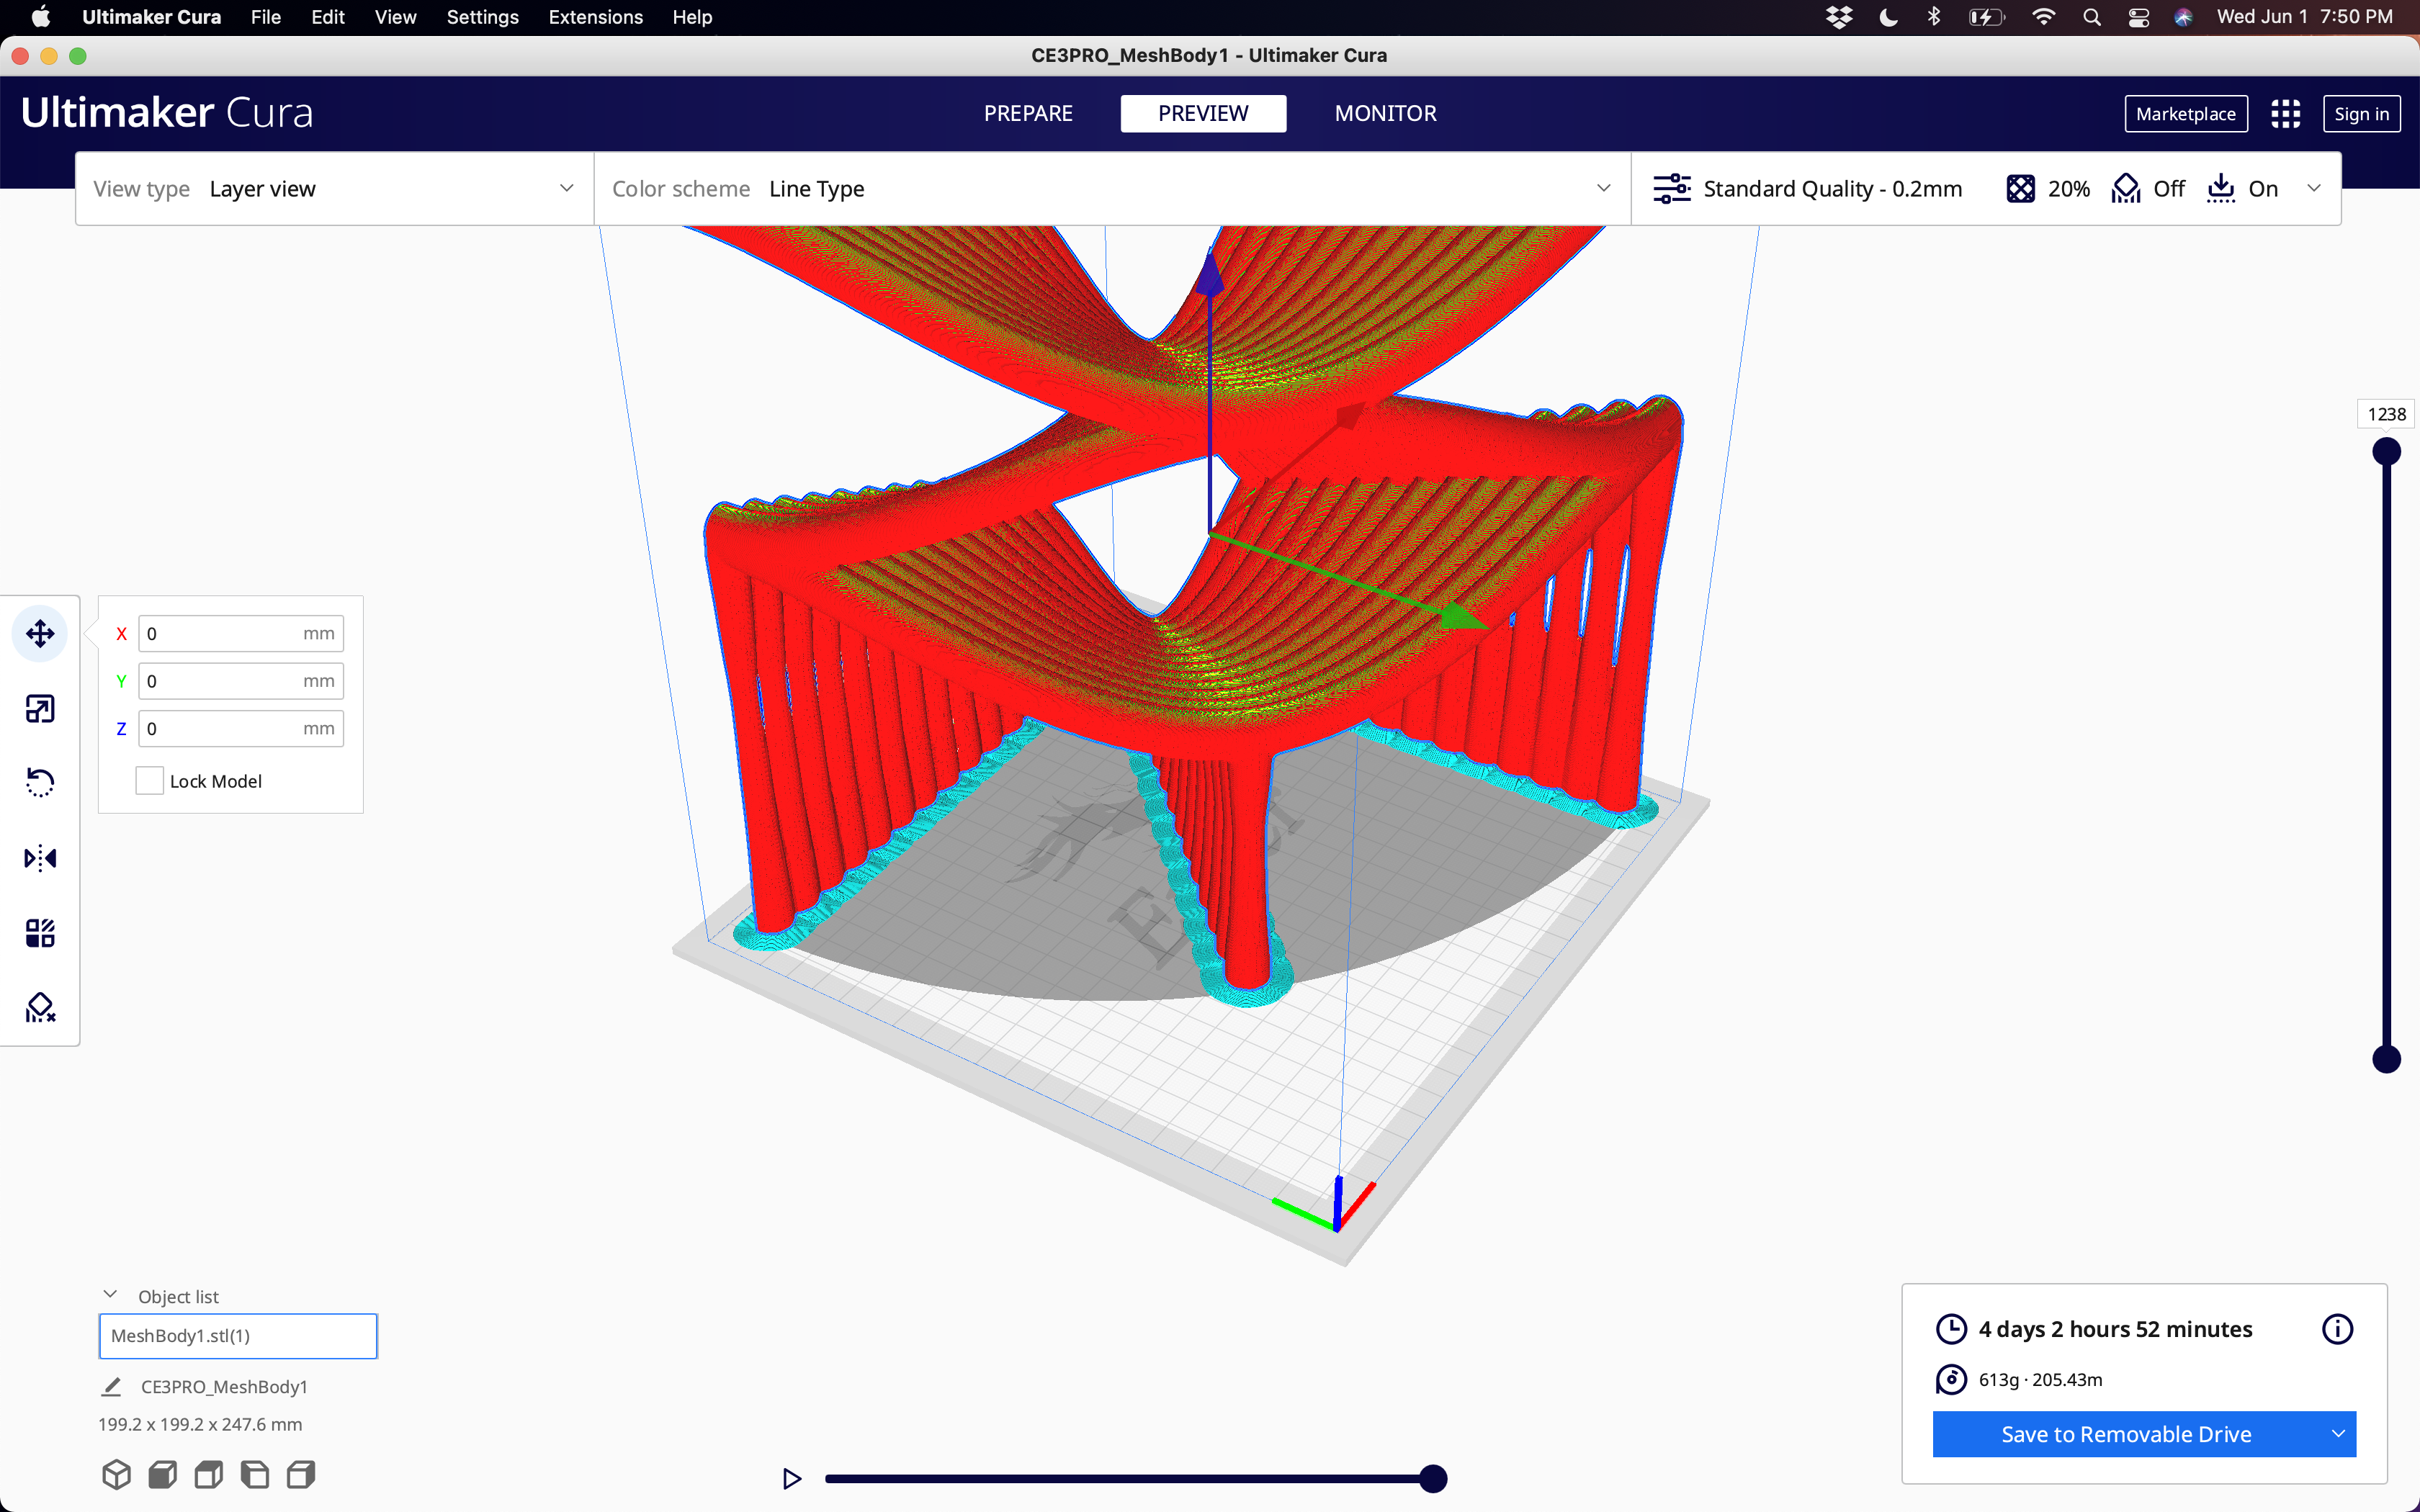Select the Rotate tool icon
Image resolution: width=2420 pixels, height=1512 pixels.
[40, 783]
